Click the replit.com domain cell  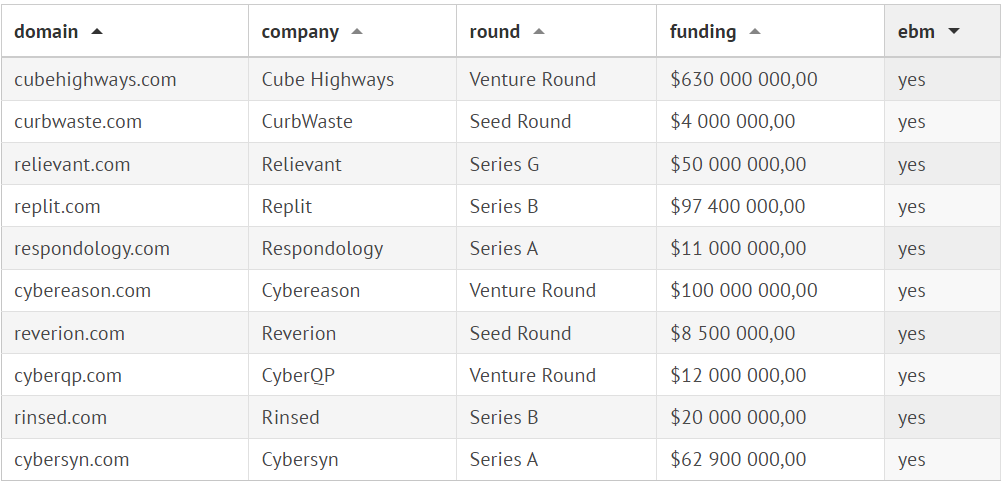tap(57, 207)
